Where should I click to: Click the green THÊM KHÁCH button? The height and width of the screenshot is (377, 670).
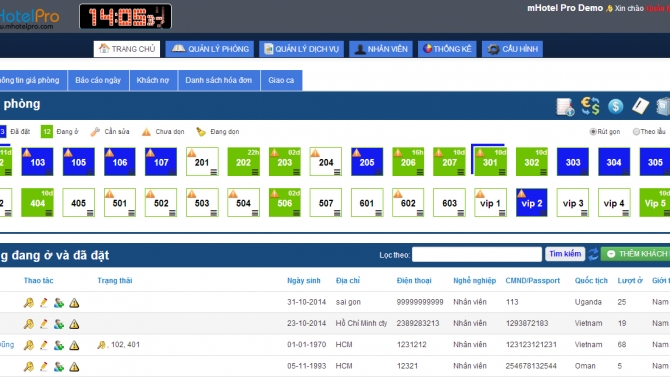coord(635,254)
